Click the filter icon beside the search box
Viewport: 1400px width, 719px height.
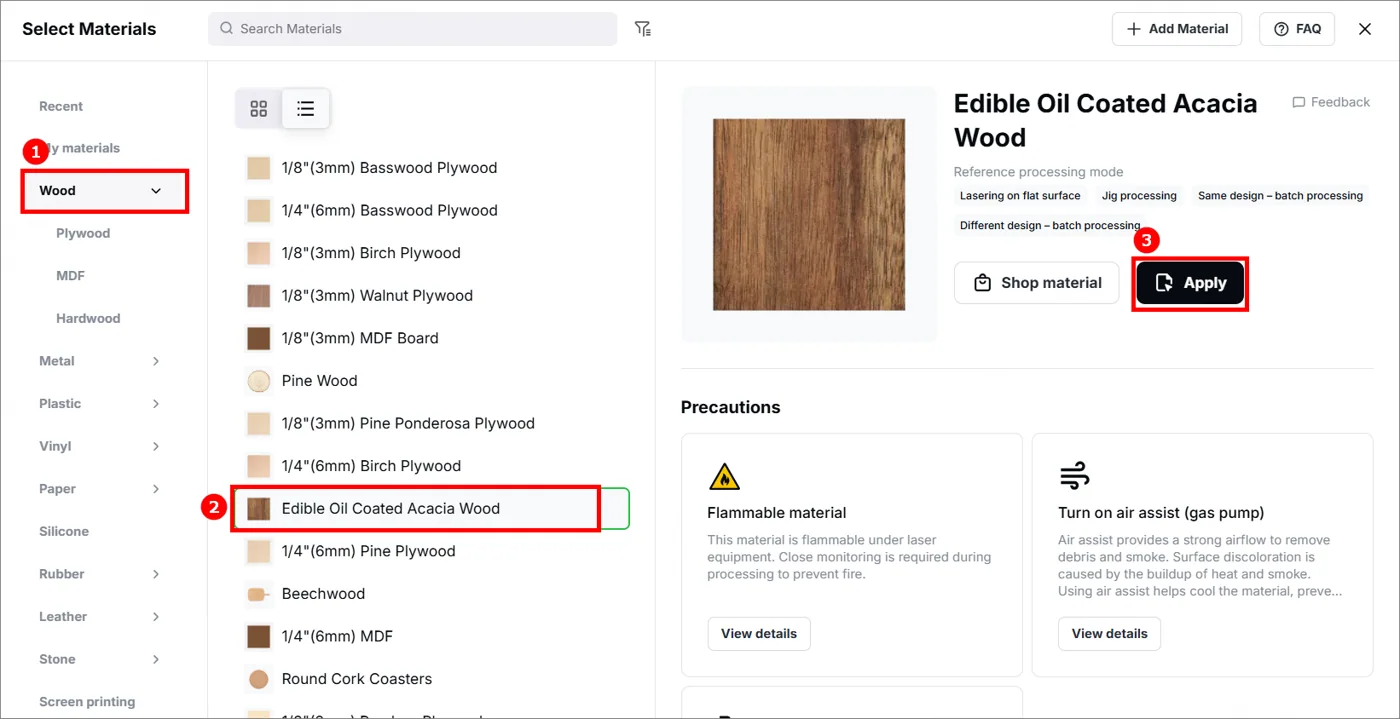[643, 29]
